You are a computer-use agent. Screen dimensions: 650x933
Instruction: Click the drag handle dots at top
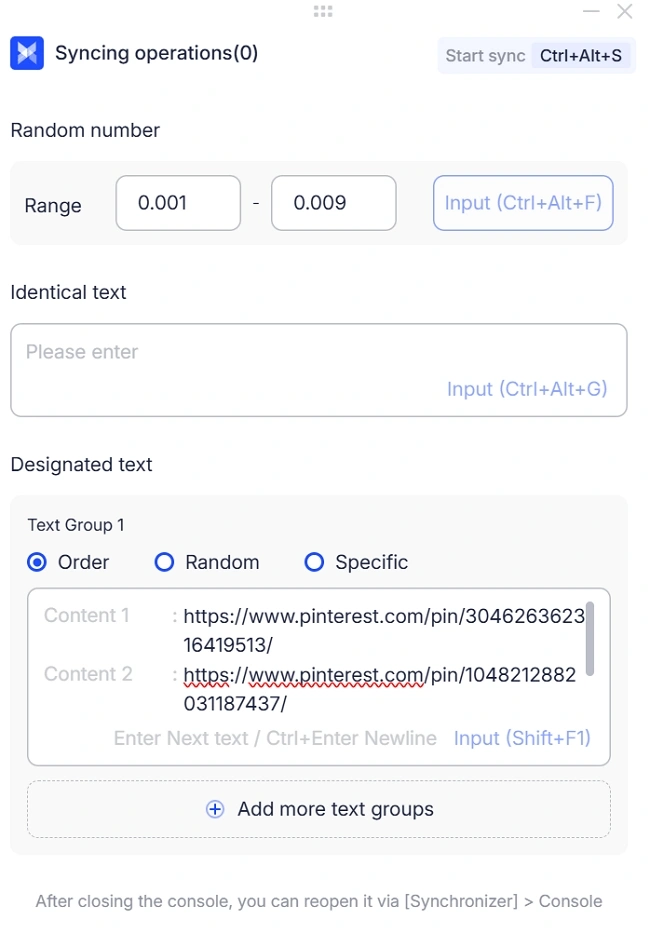coord(323,11)
